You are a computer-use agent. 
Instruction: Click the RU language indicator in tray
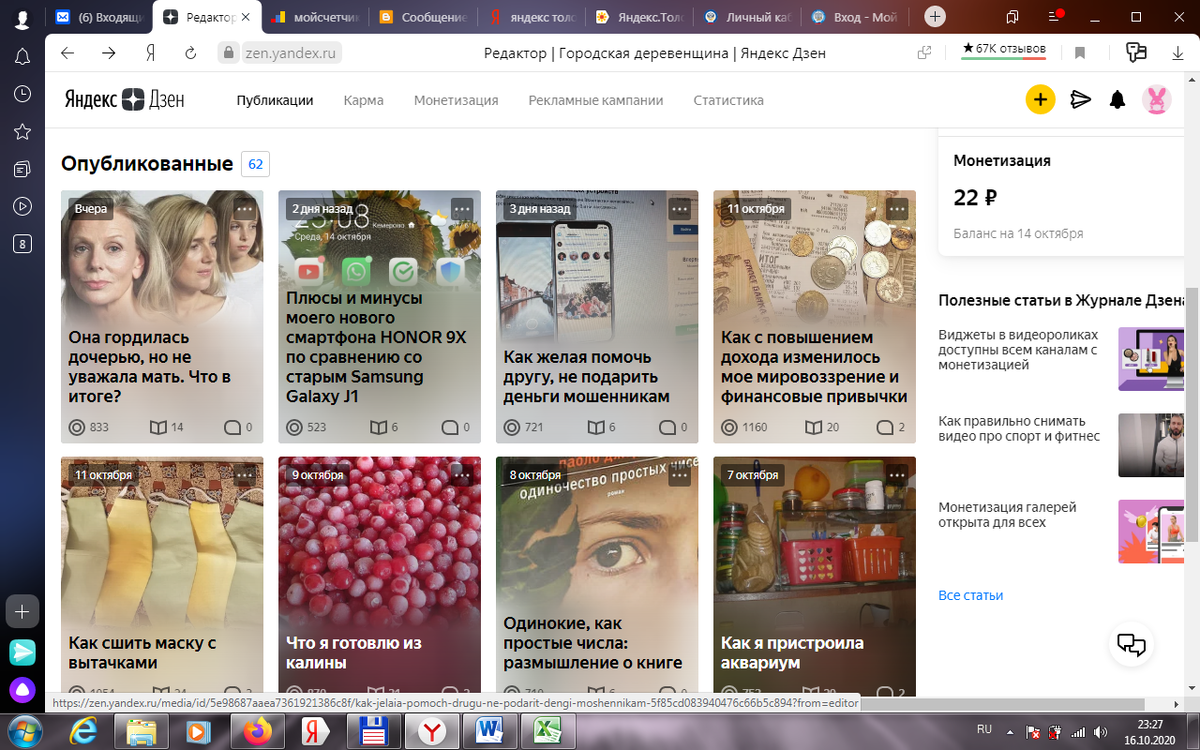click(x=984, y=729)
